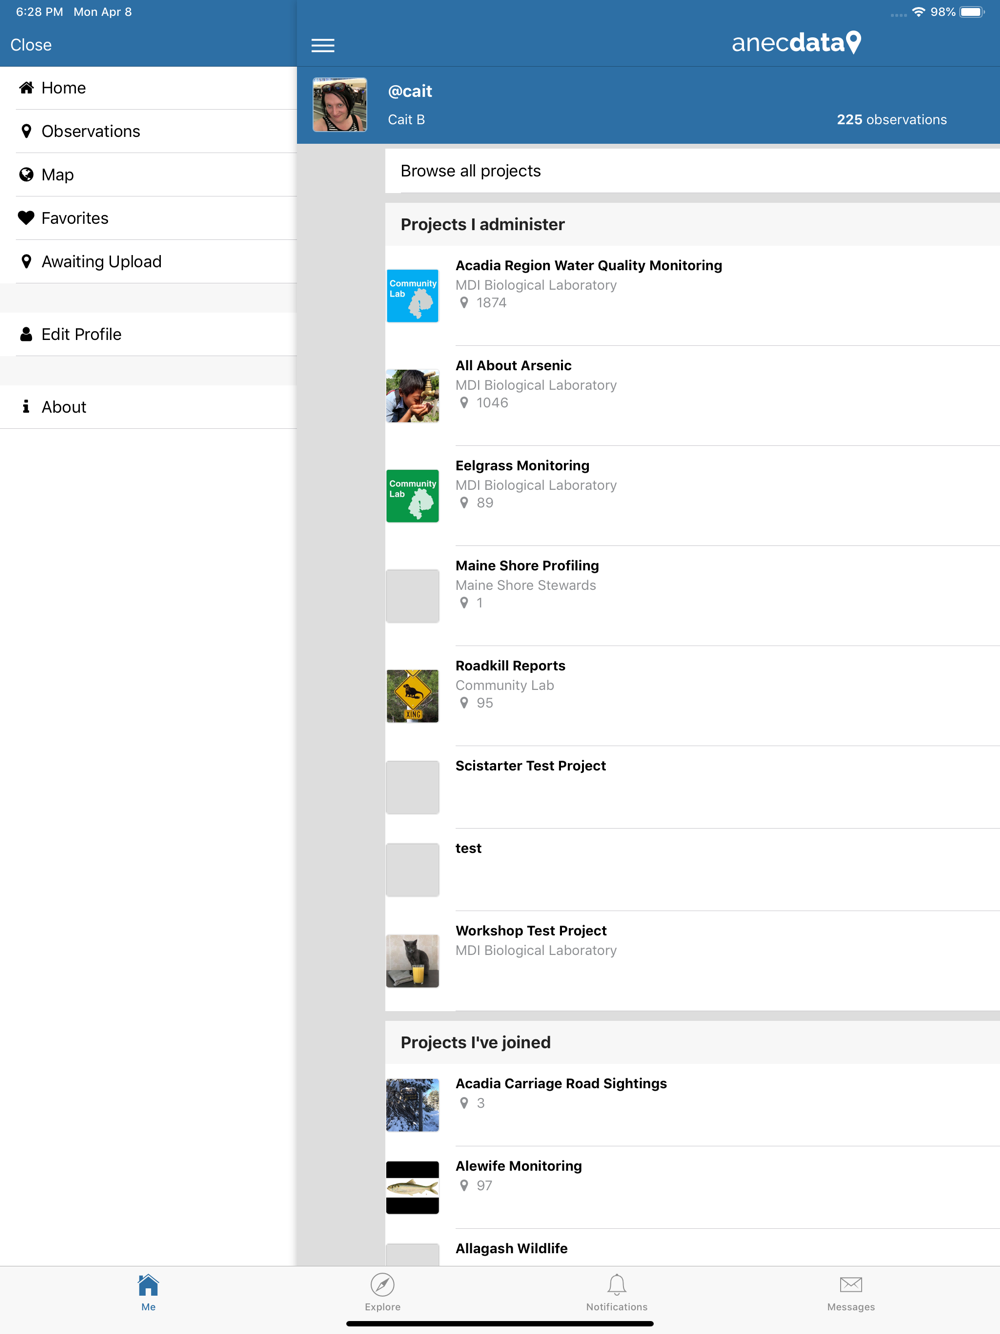Tap the Me home tab icon
The width and height of the screenshot is (1000, 1334).
click(148, 1284)
